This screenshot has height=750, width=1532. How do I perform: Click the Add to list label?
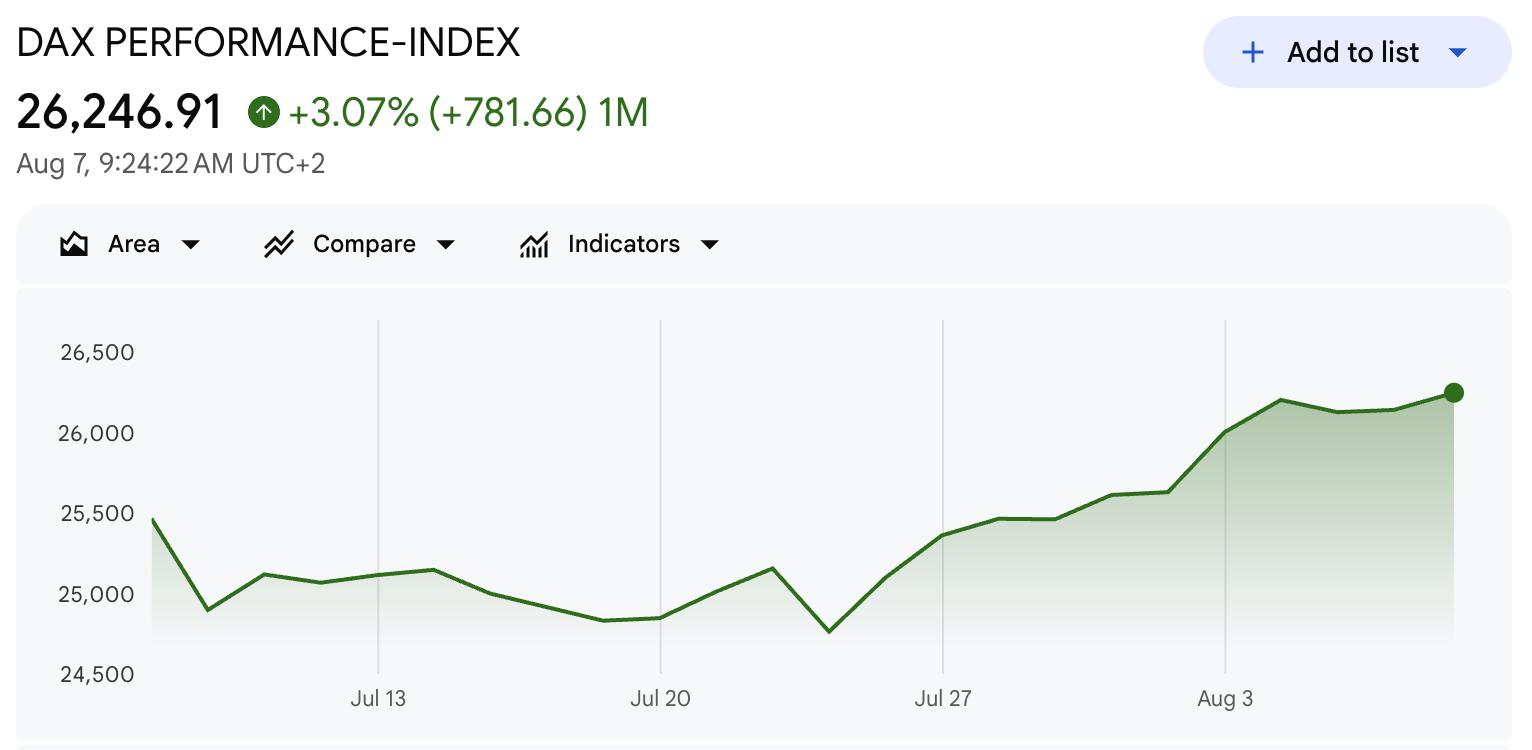[x=1353, y=53]
